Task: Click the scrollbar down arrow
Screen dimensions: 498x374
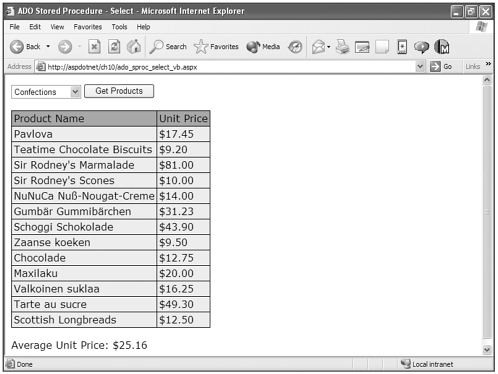Action: pyautogui.click(x=487, y=349)
